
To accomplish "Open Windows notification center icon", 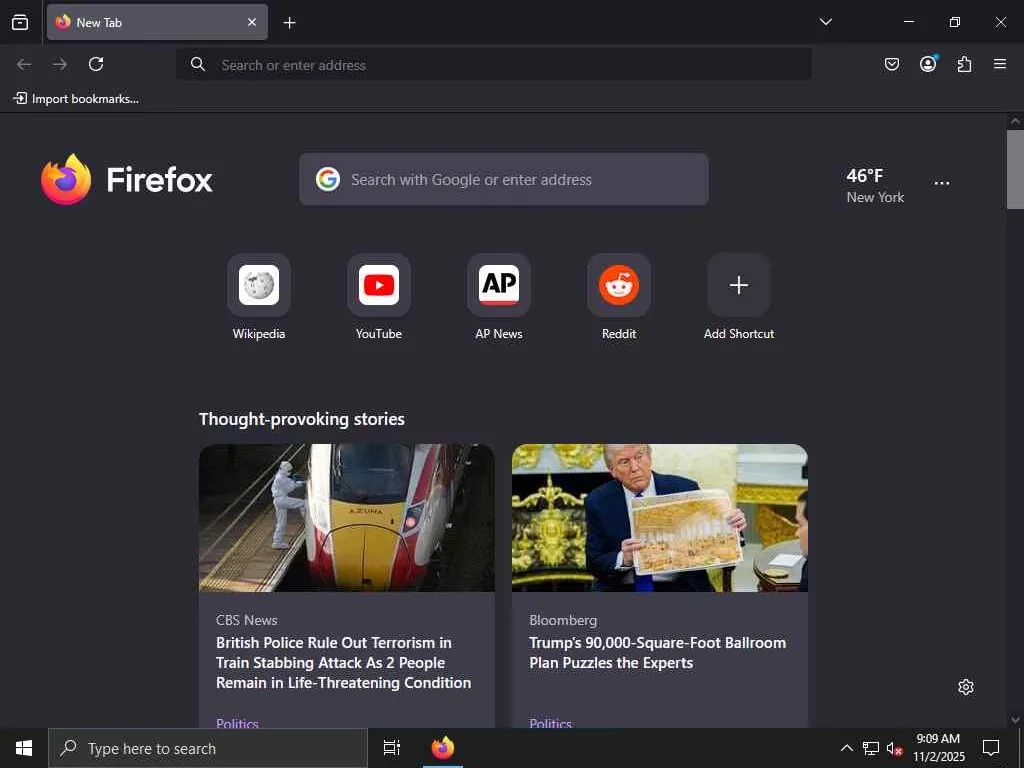I will (x=991, y=748).
